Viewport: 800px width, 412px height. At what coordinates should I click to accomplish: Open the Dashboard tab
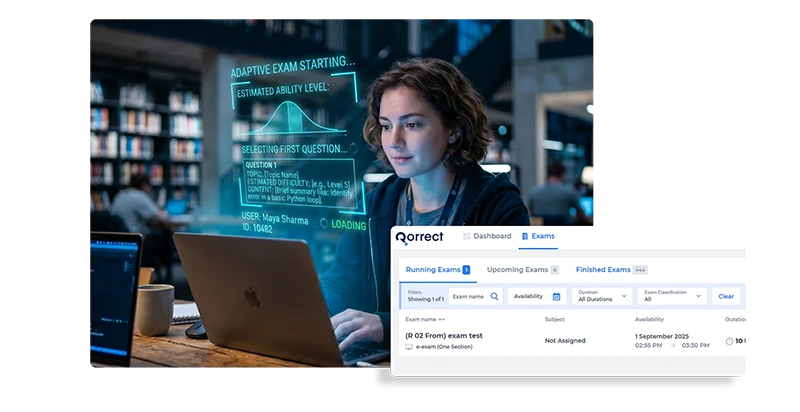(487, 236)
